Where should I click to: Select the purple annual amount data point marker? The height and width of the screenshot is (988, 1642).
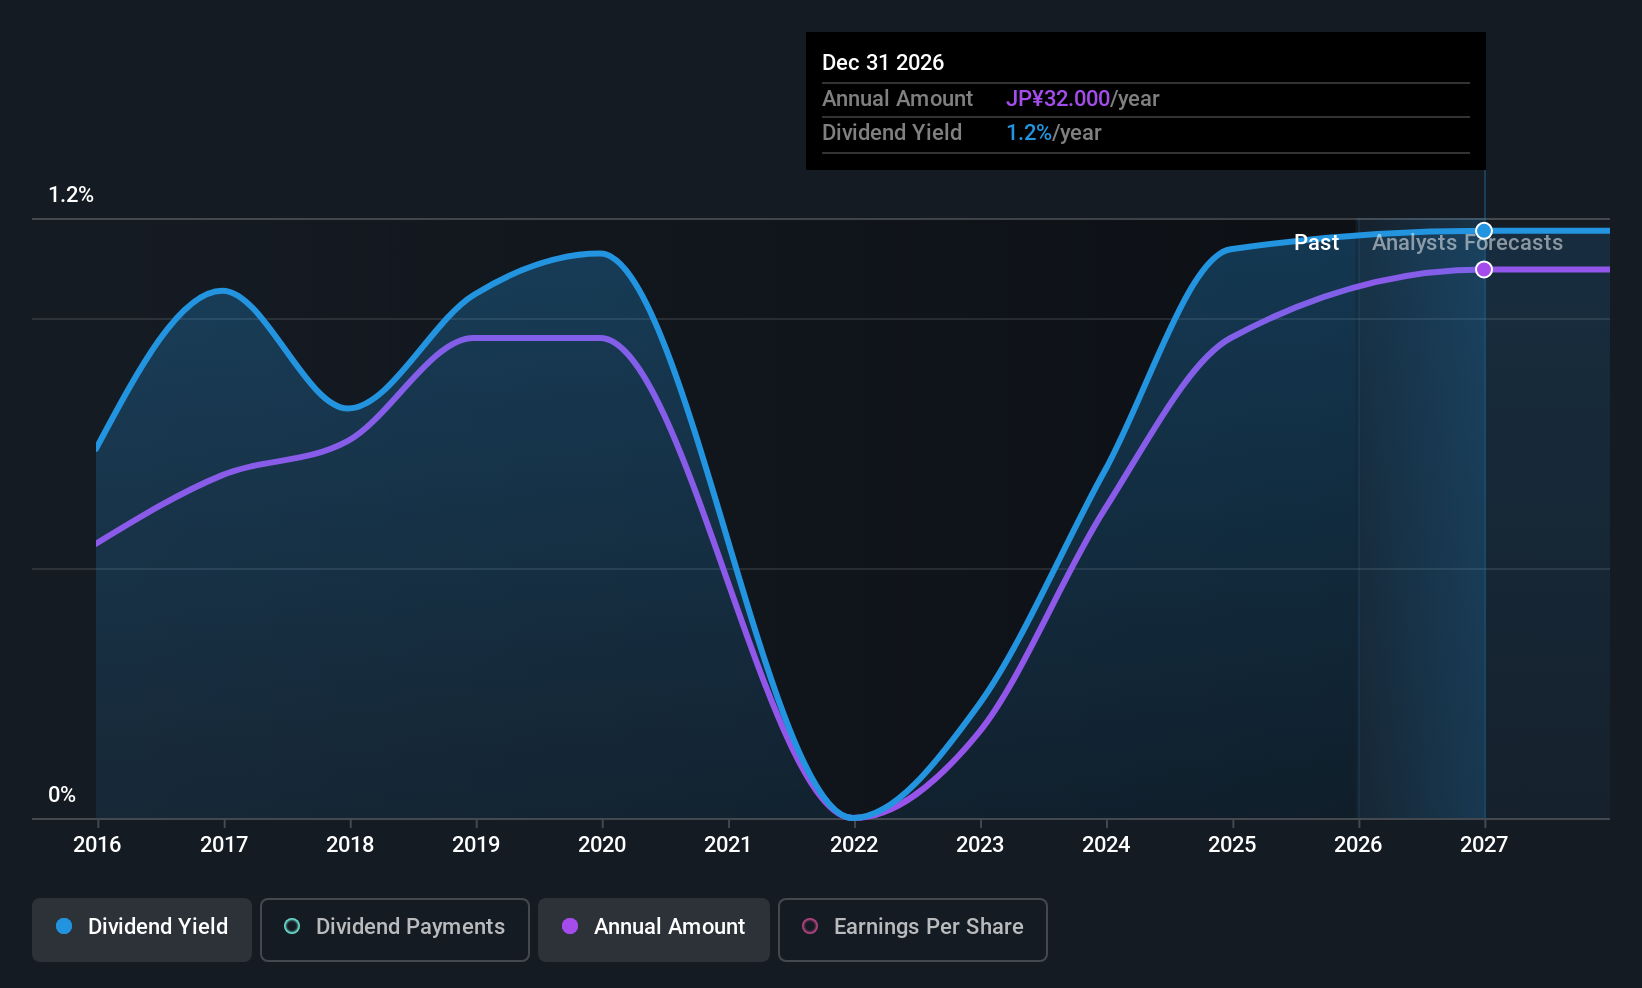click(1484, 269)
